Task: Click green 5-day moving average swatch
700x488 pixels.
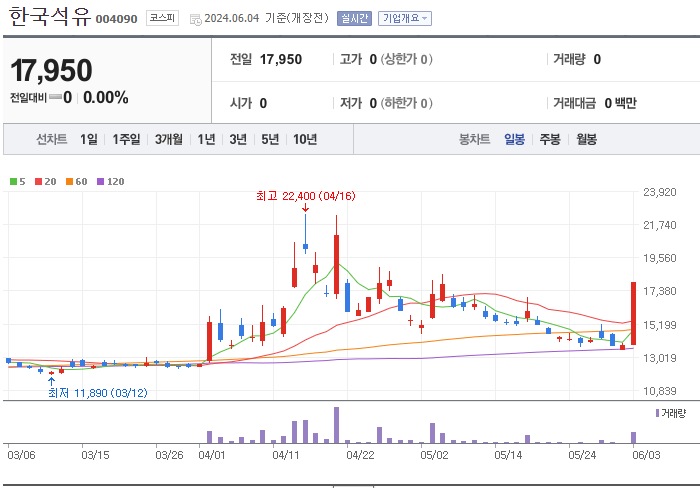Action: (13, 181)
